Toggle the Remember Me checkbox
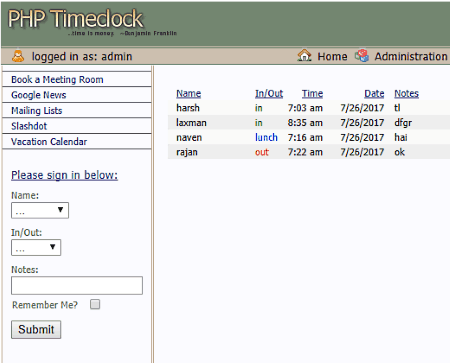Screen dimensions: 450x363 (x=95, y=304)
